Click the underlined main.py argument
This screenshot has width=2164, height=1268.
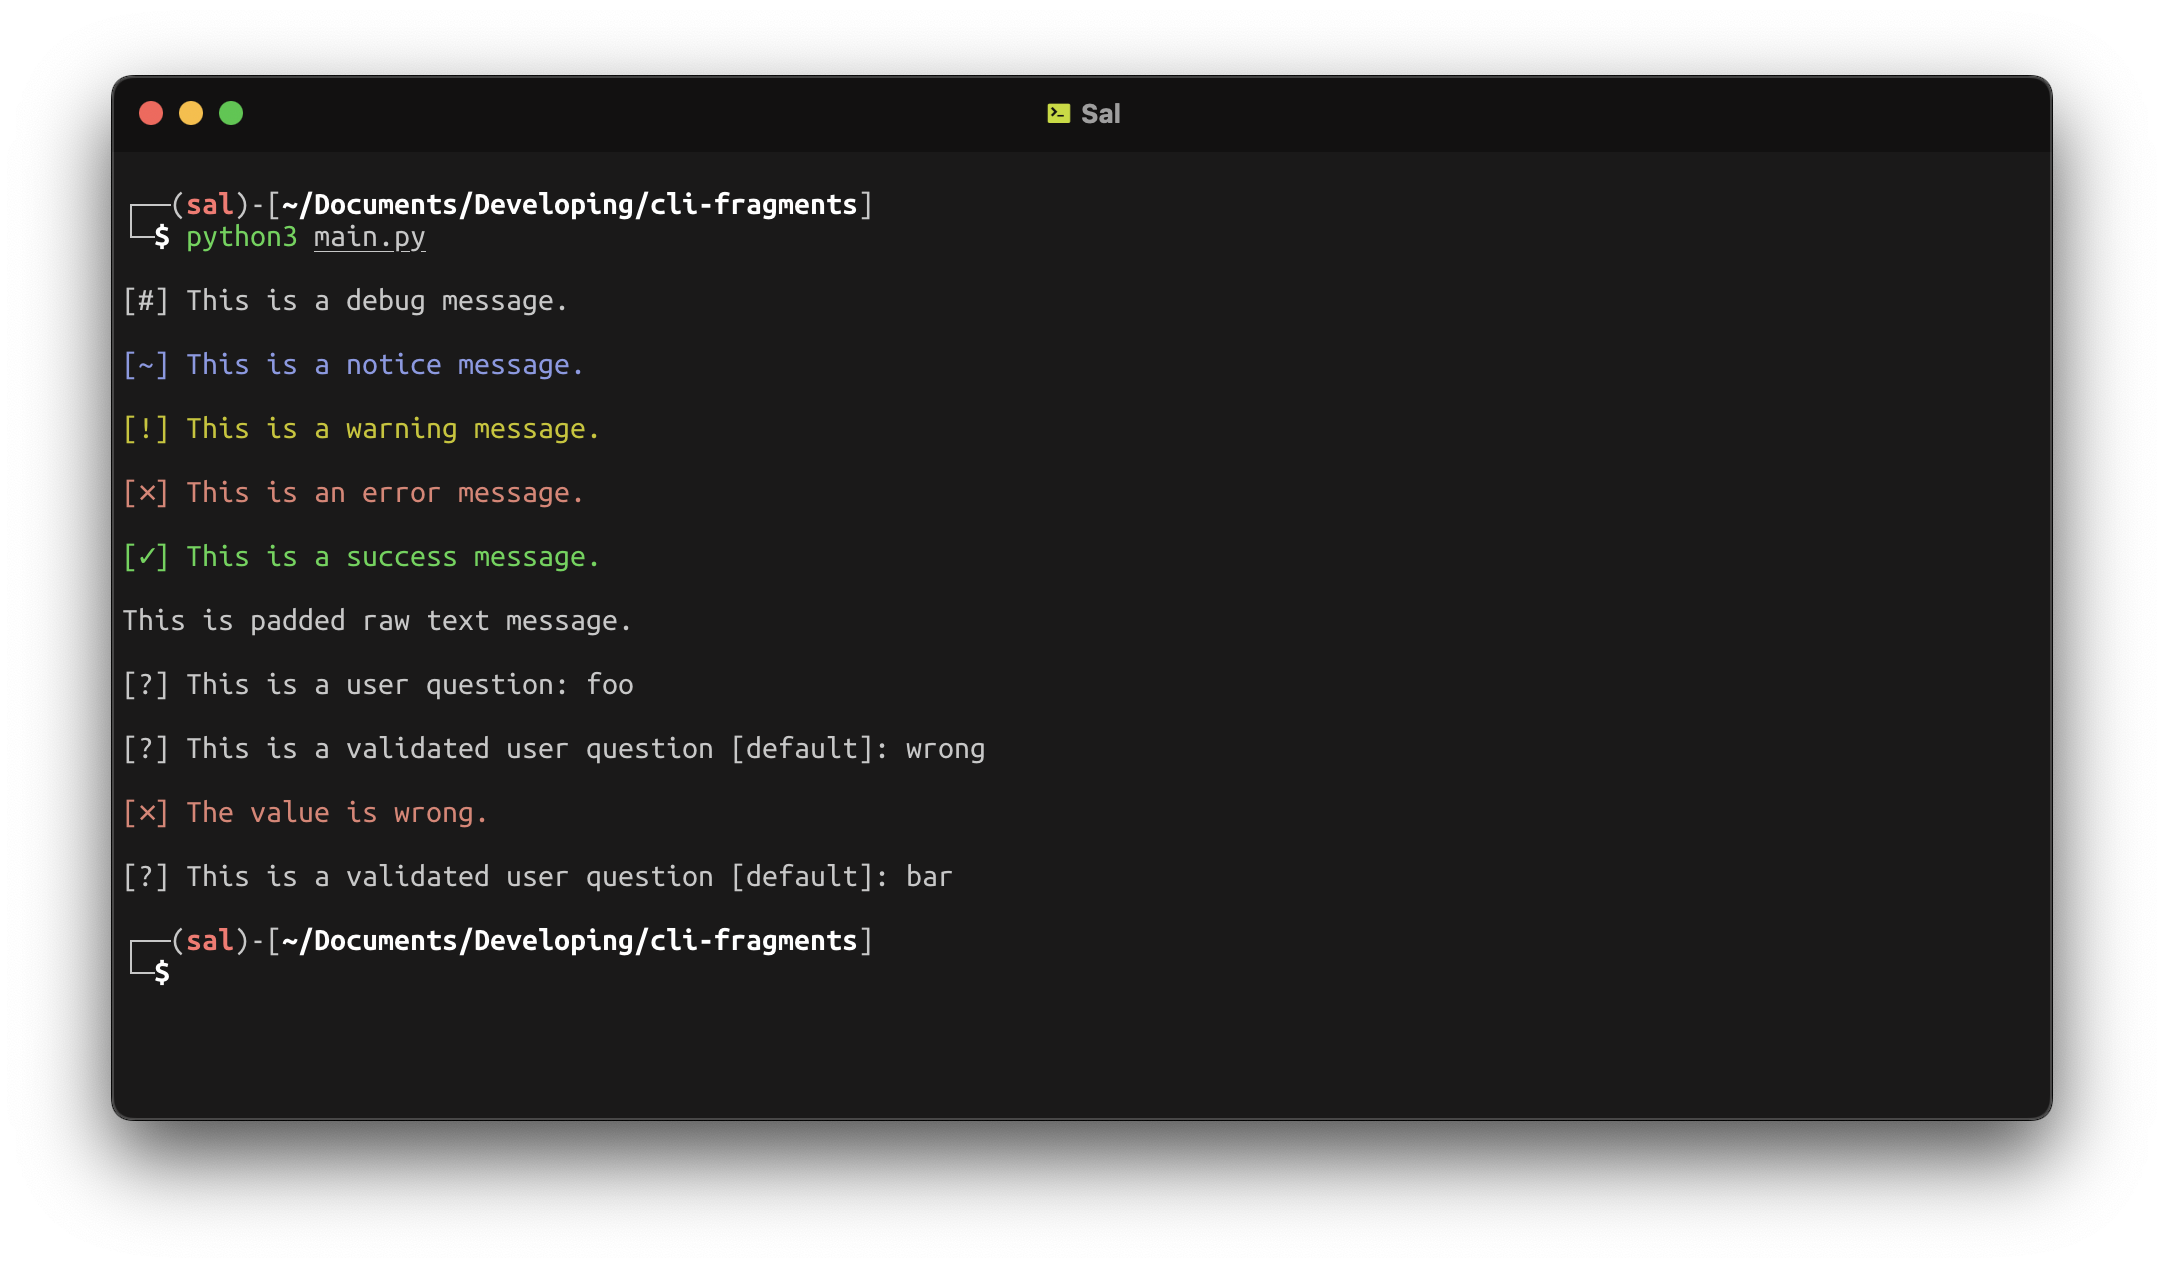click(369, 237)
